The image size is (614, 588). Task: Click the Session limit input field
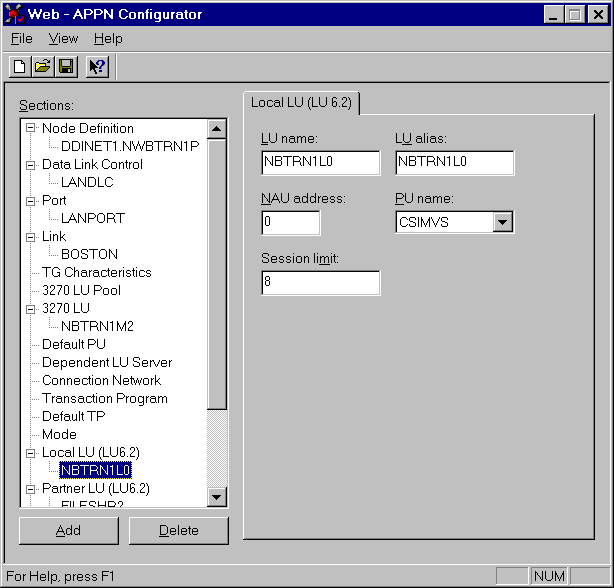point(320,283)
